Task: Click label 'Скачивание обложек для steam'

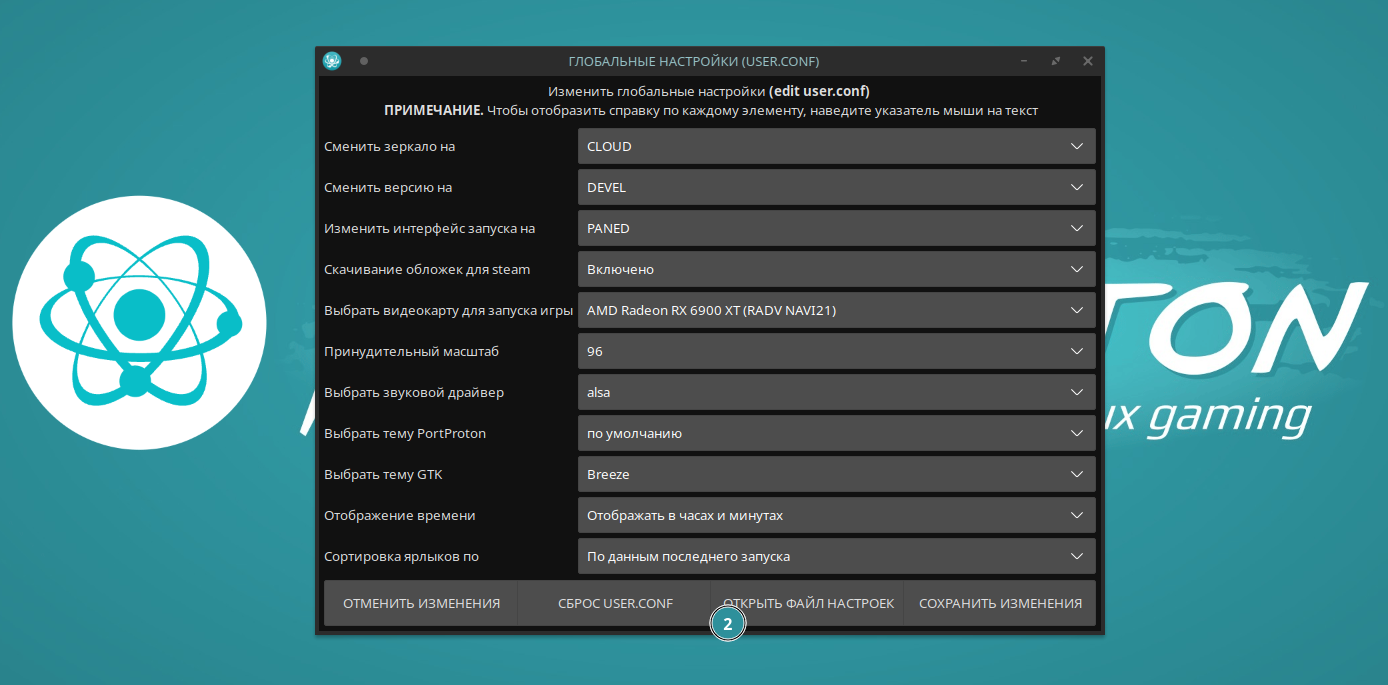Action: click(x=427, y=269)
